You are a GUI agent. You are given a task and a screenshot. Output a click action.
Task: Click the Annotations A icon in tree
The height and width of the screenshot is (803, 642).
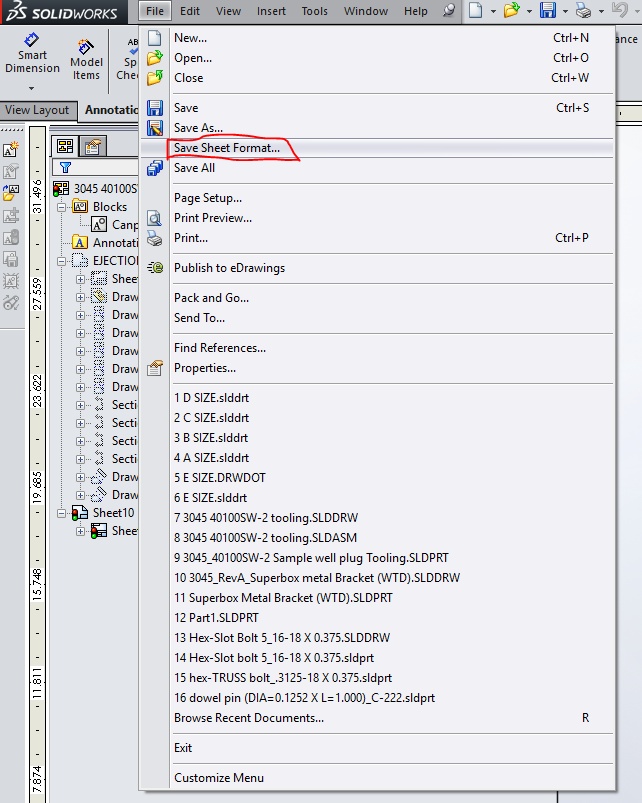(80, 242)
